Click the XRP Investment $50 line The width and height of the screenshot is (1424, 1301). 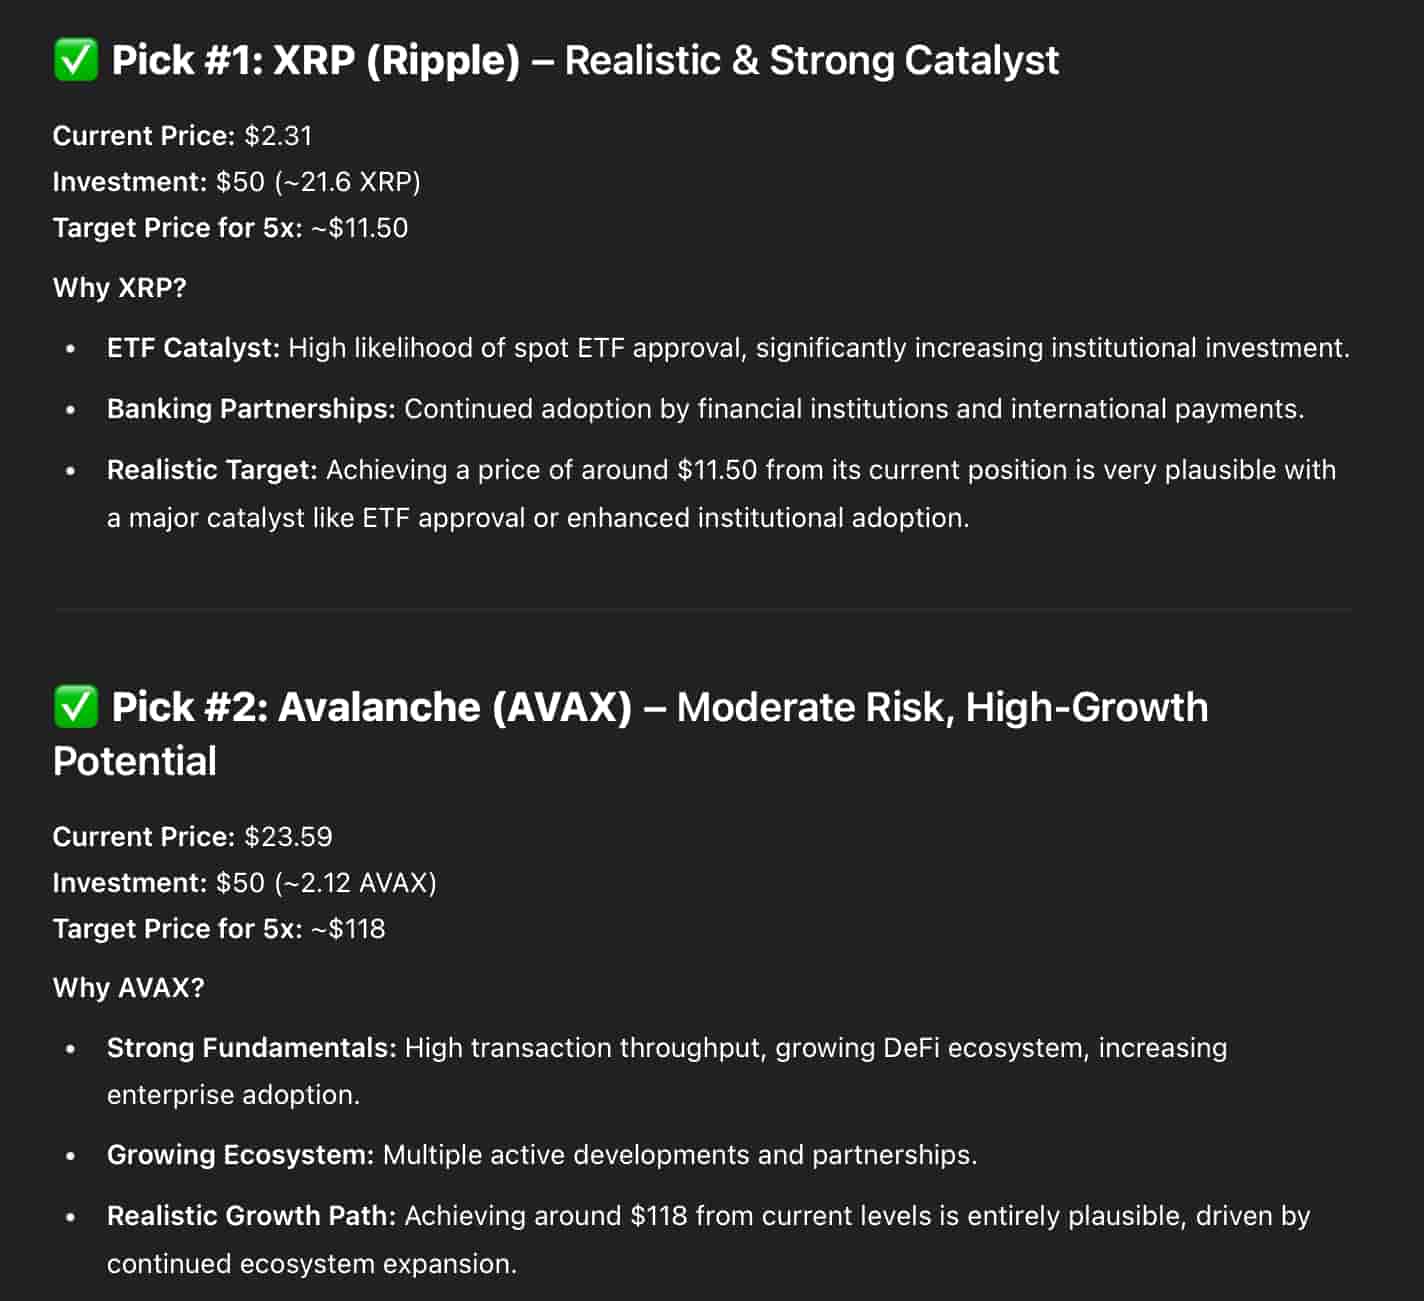[237, 182]
